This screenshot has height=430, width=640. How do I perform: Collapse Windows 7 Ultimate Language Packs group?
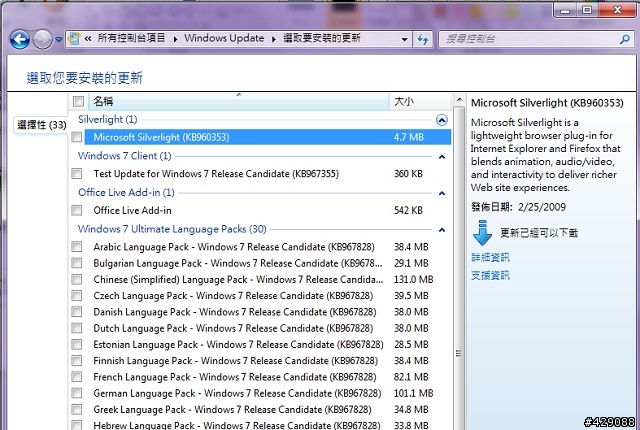click(x=442, y=230)
